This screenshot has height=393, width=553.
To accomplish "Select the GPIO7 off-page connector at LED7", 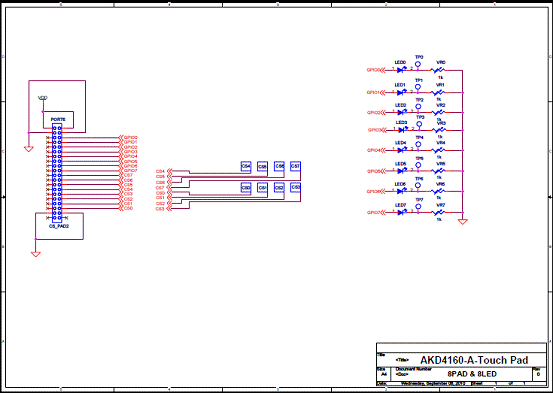I will (x=376, y=213).
